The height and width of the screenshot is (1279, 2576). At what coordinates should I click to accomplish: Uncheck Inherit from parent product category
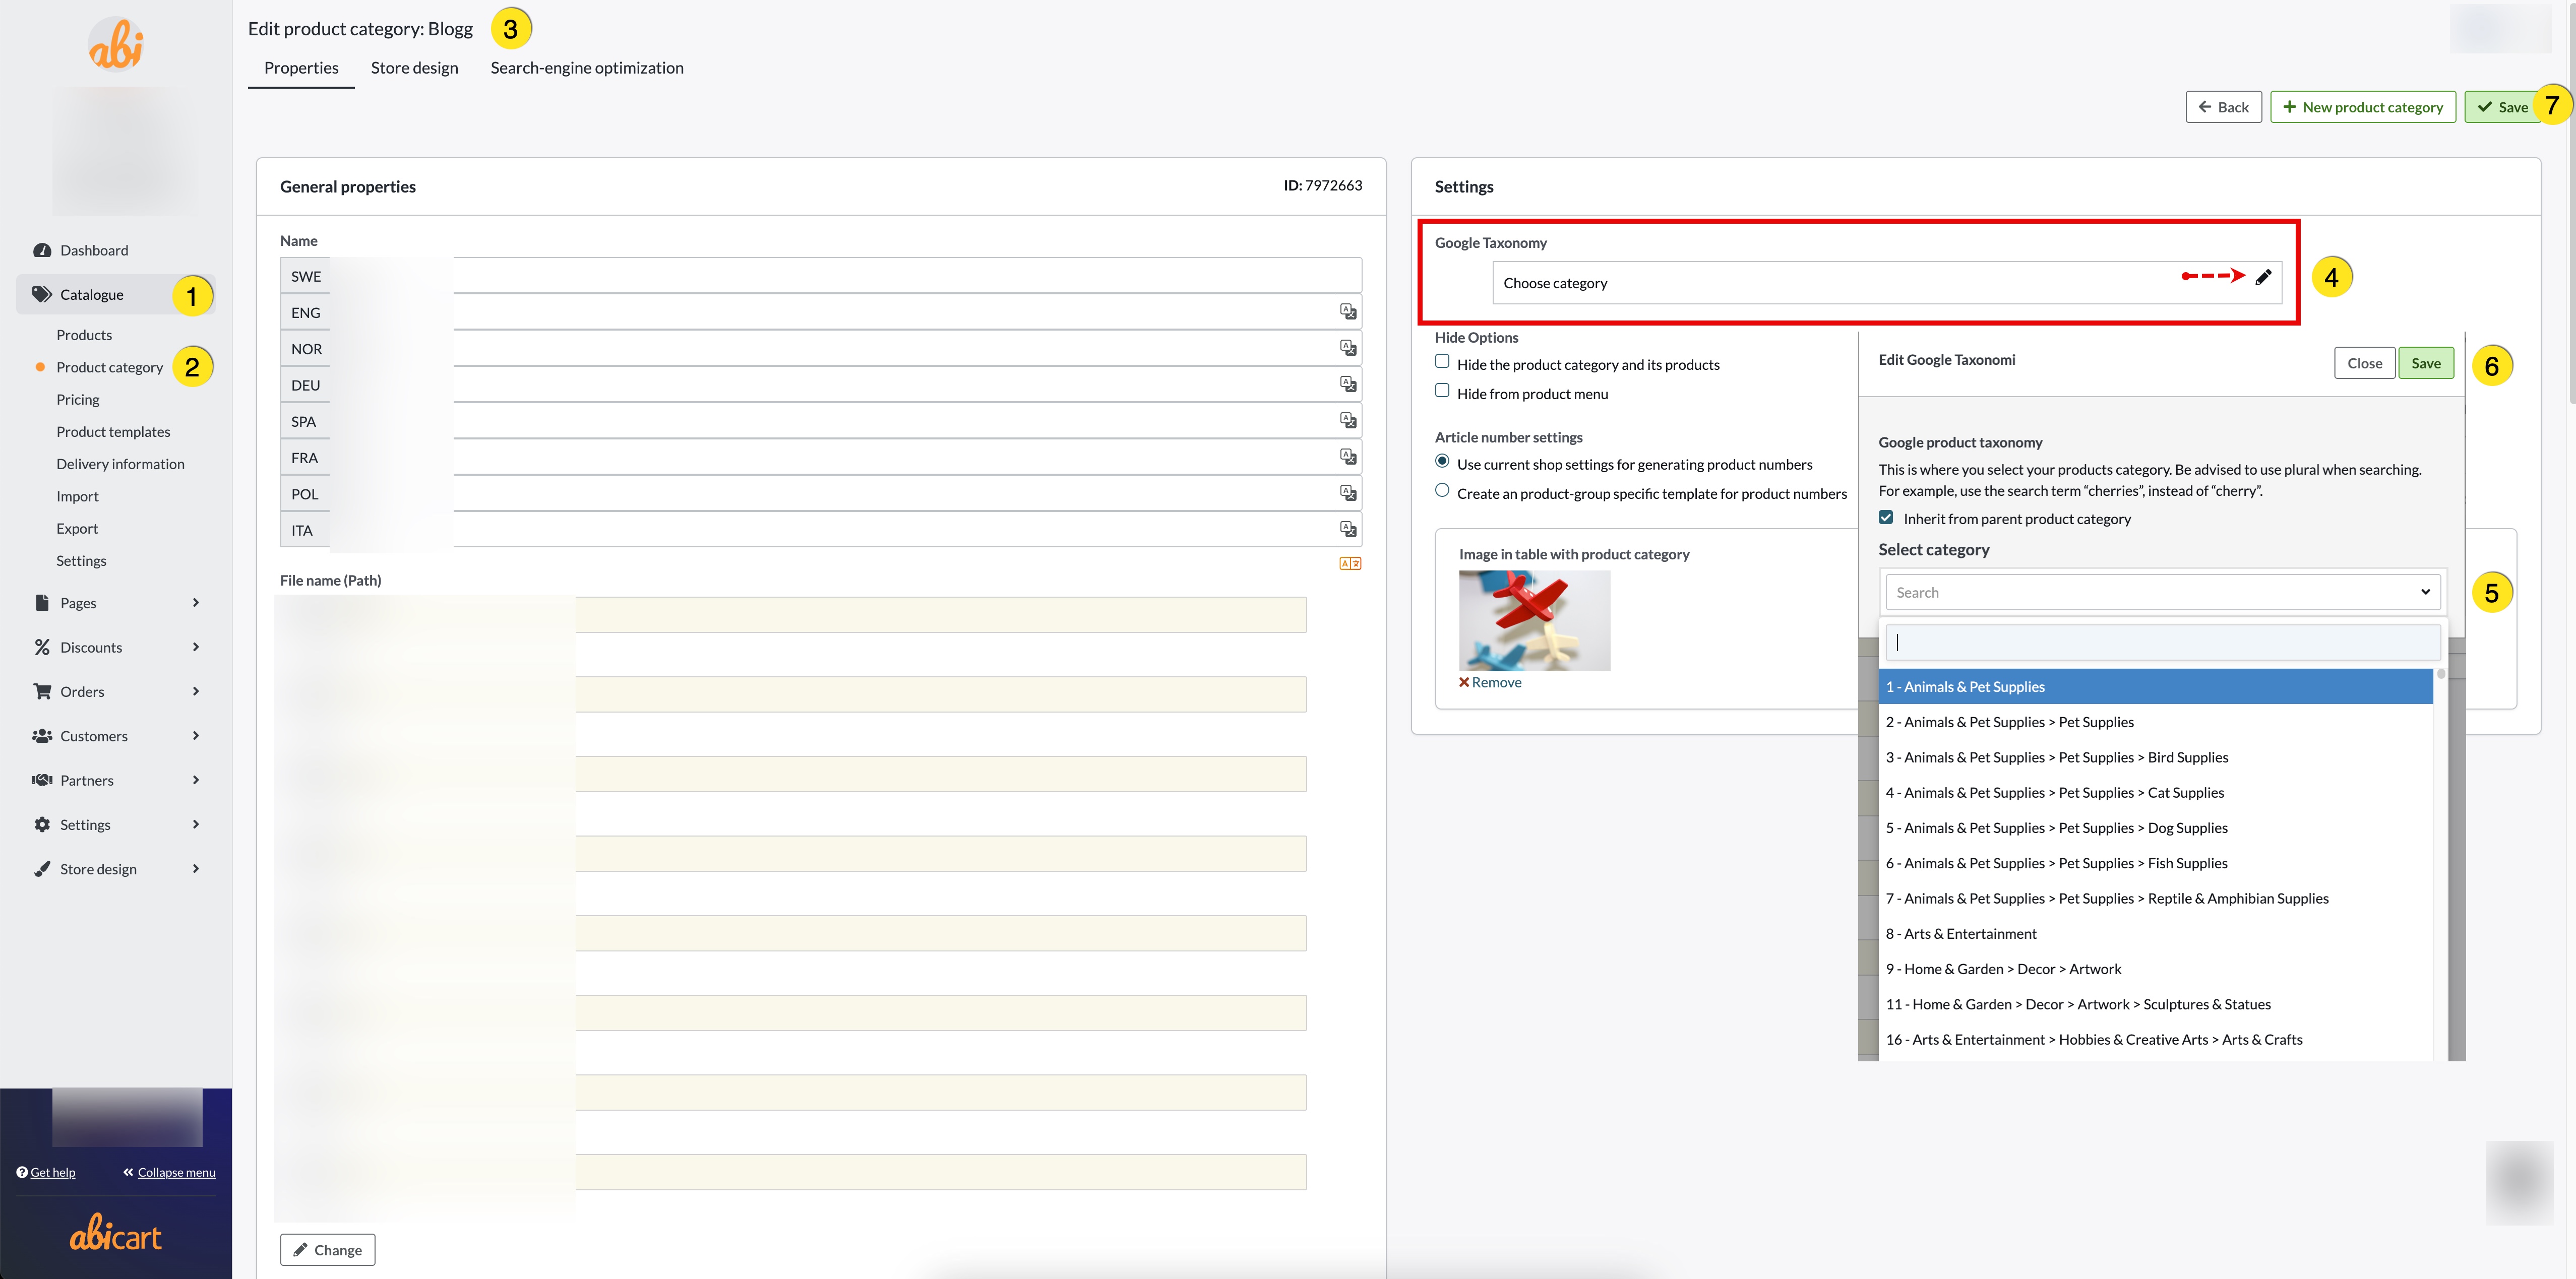(x=1886, y=518)
